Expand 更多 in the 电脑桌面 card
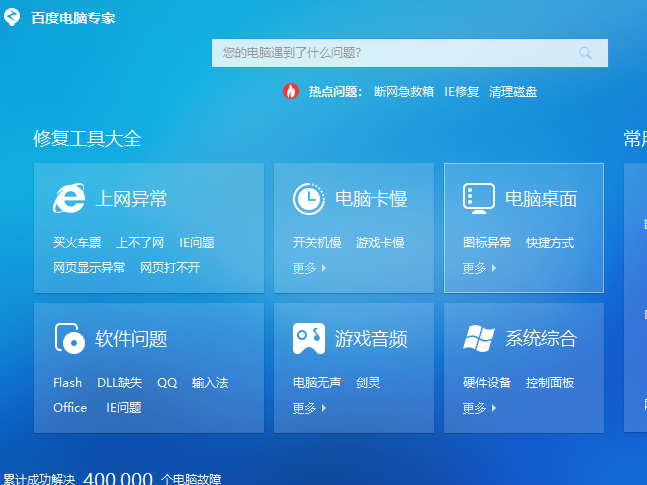Screen dimensions: 647x485 point(479,268)
